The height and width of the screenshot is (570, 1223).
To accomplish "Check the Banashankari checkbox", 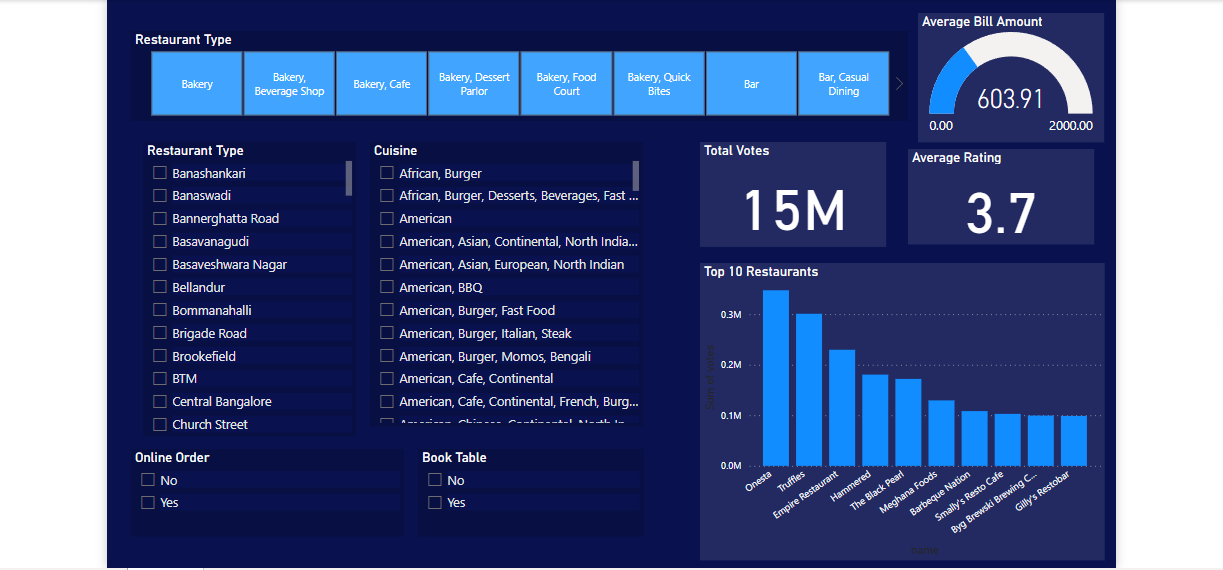I will [x=160, y=173].
